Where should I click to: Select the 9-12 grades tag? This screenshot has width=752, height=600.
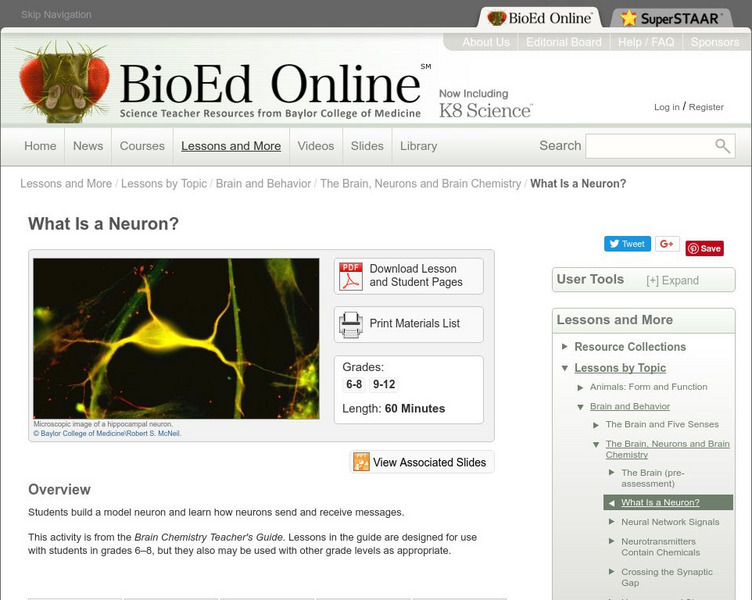(x=384, y=384)
